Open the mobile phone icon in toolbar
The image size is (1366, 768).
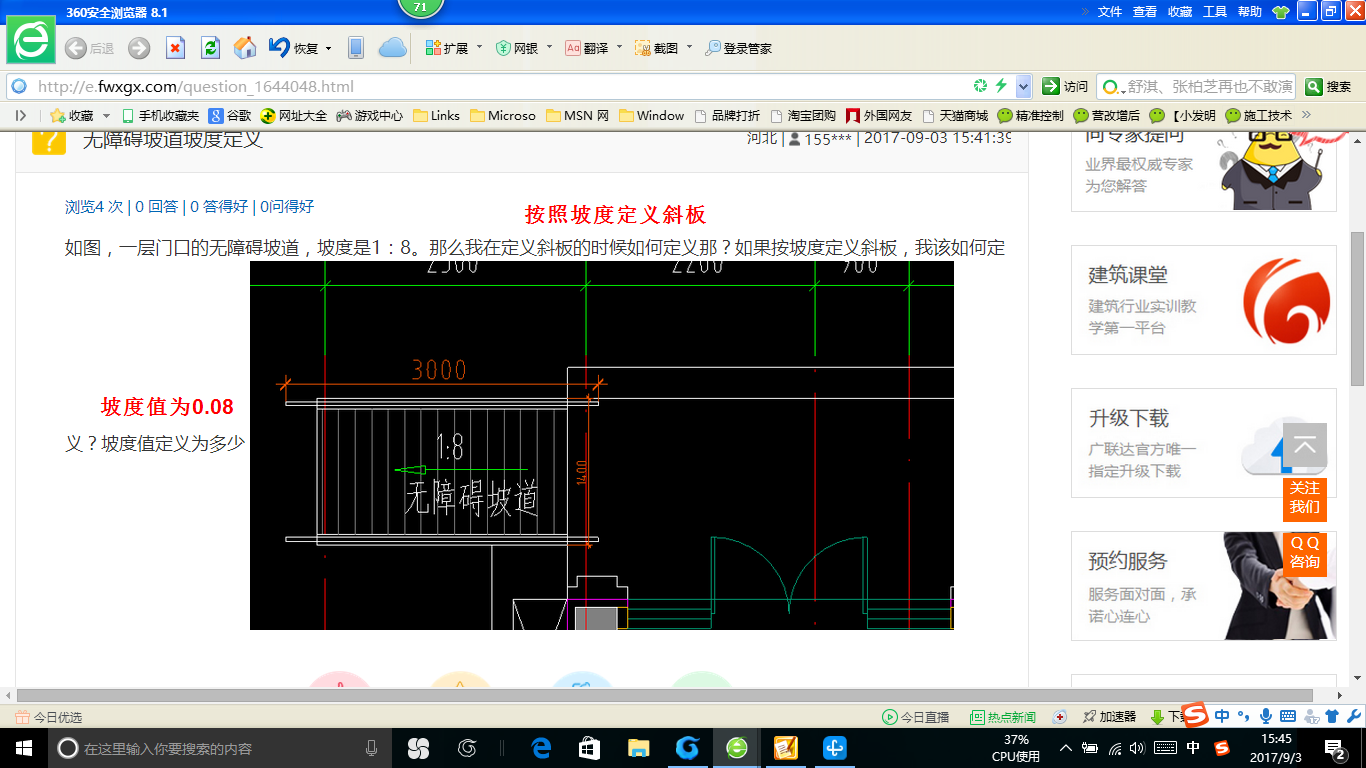(355, 48)
